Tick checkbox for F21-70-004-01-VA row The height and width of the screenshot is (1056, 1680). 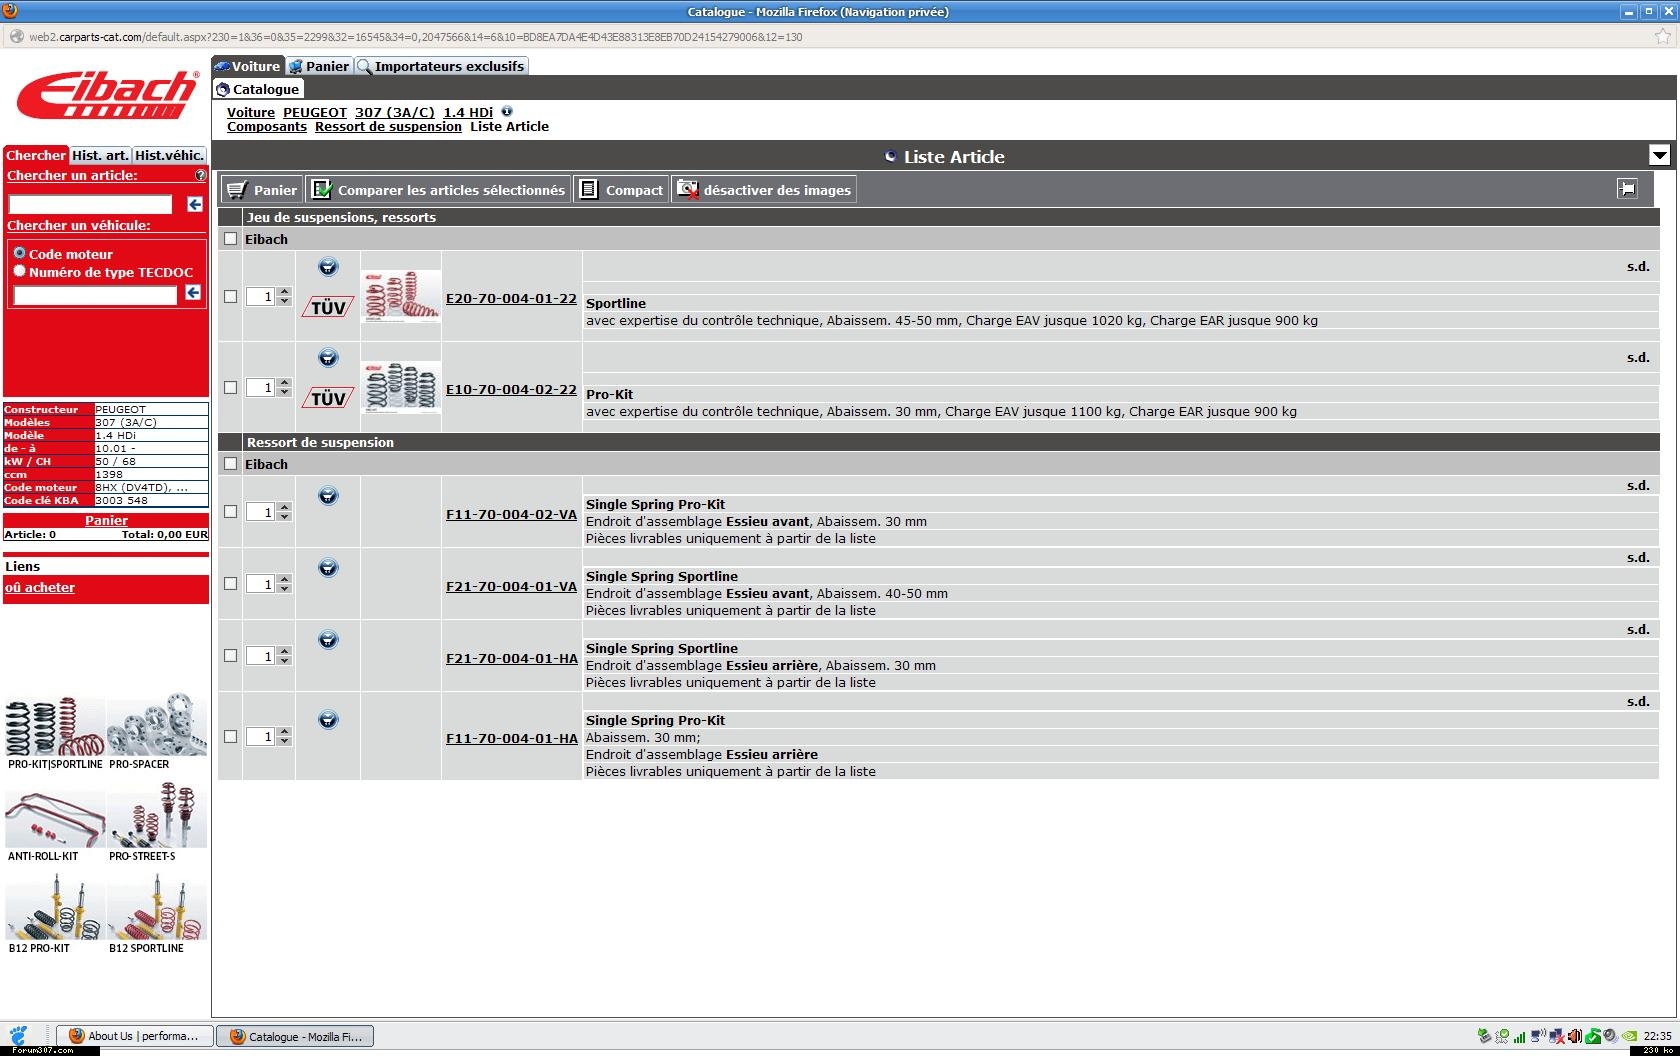(x=231, y=583)
